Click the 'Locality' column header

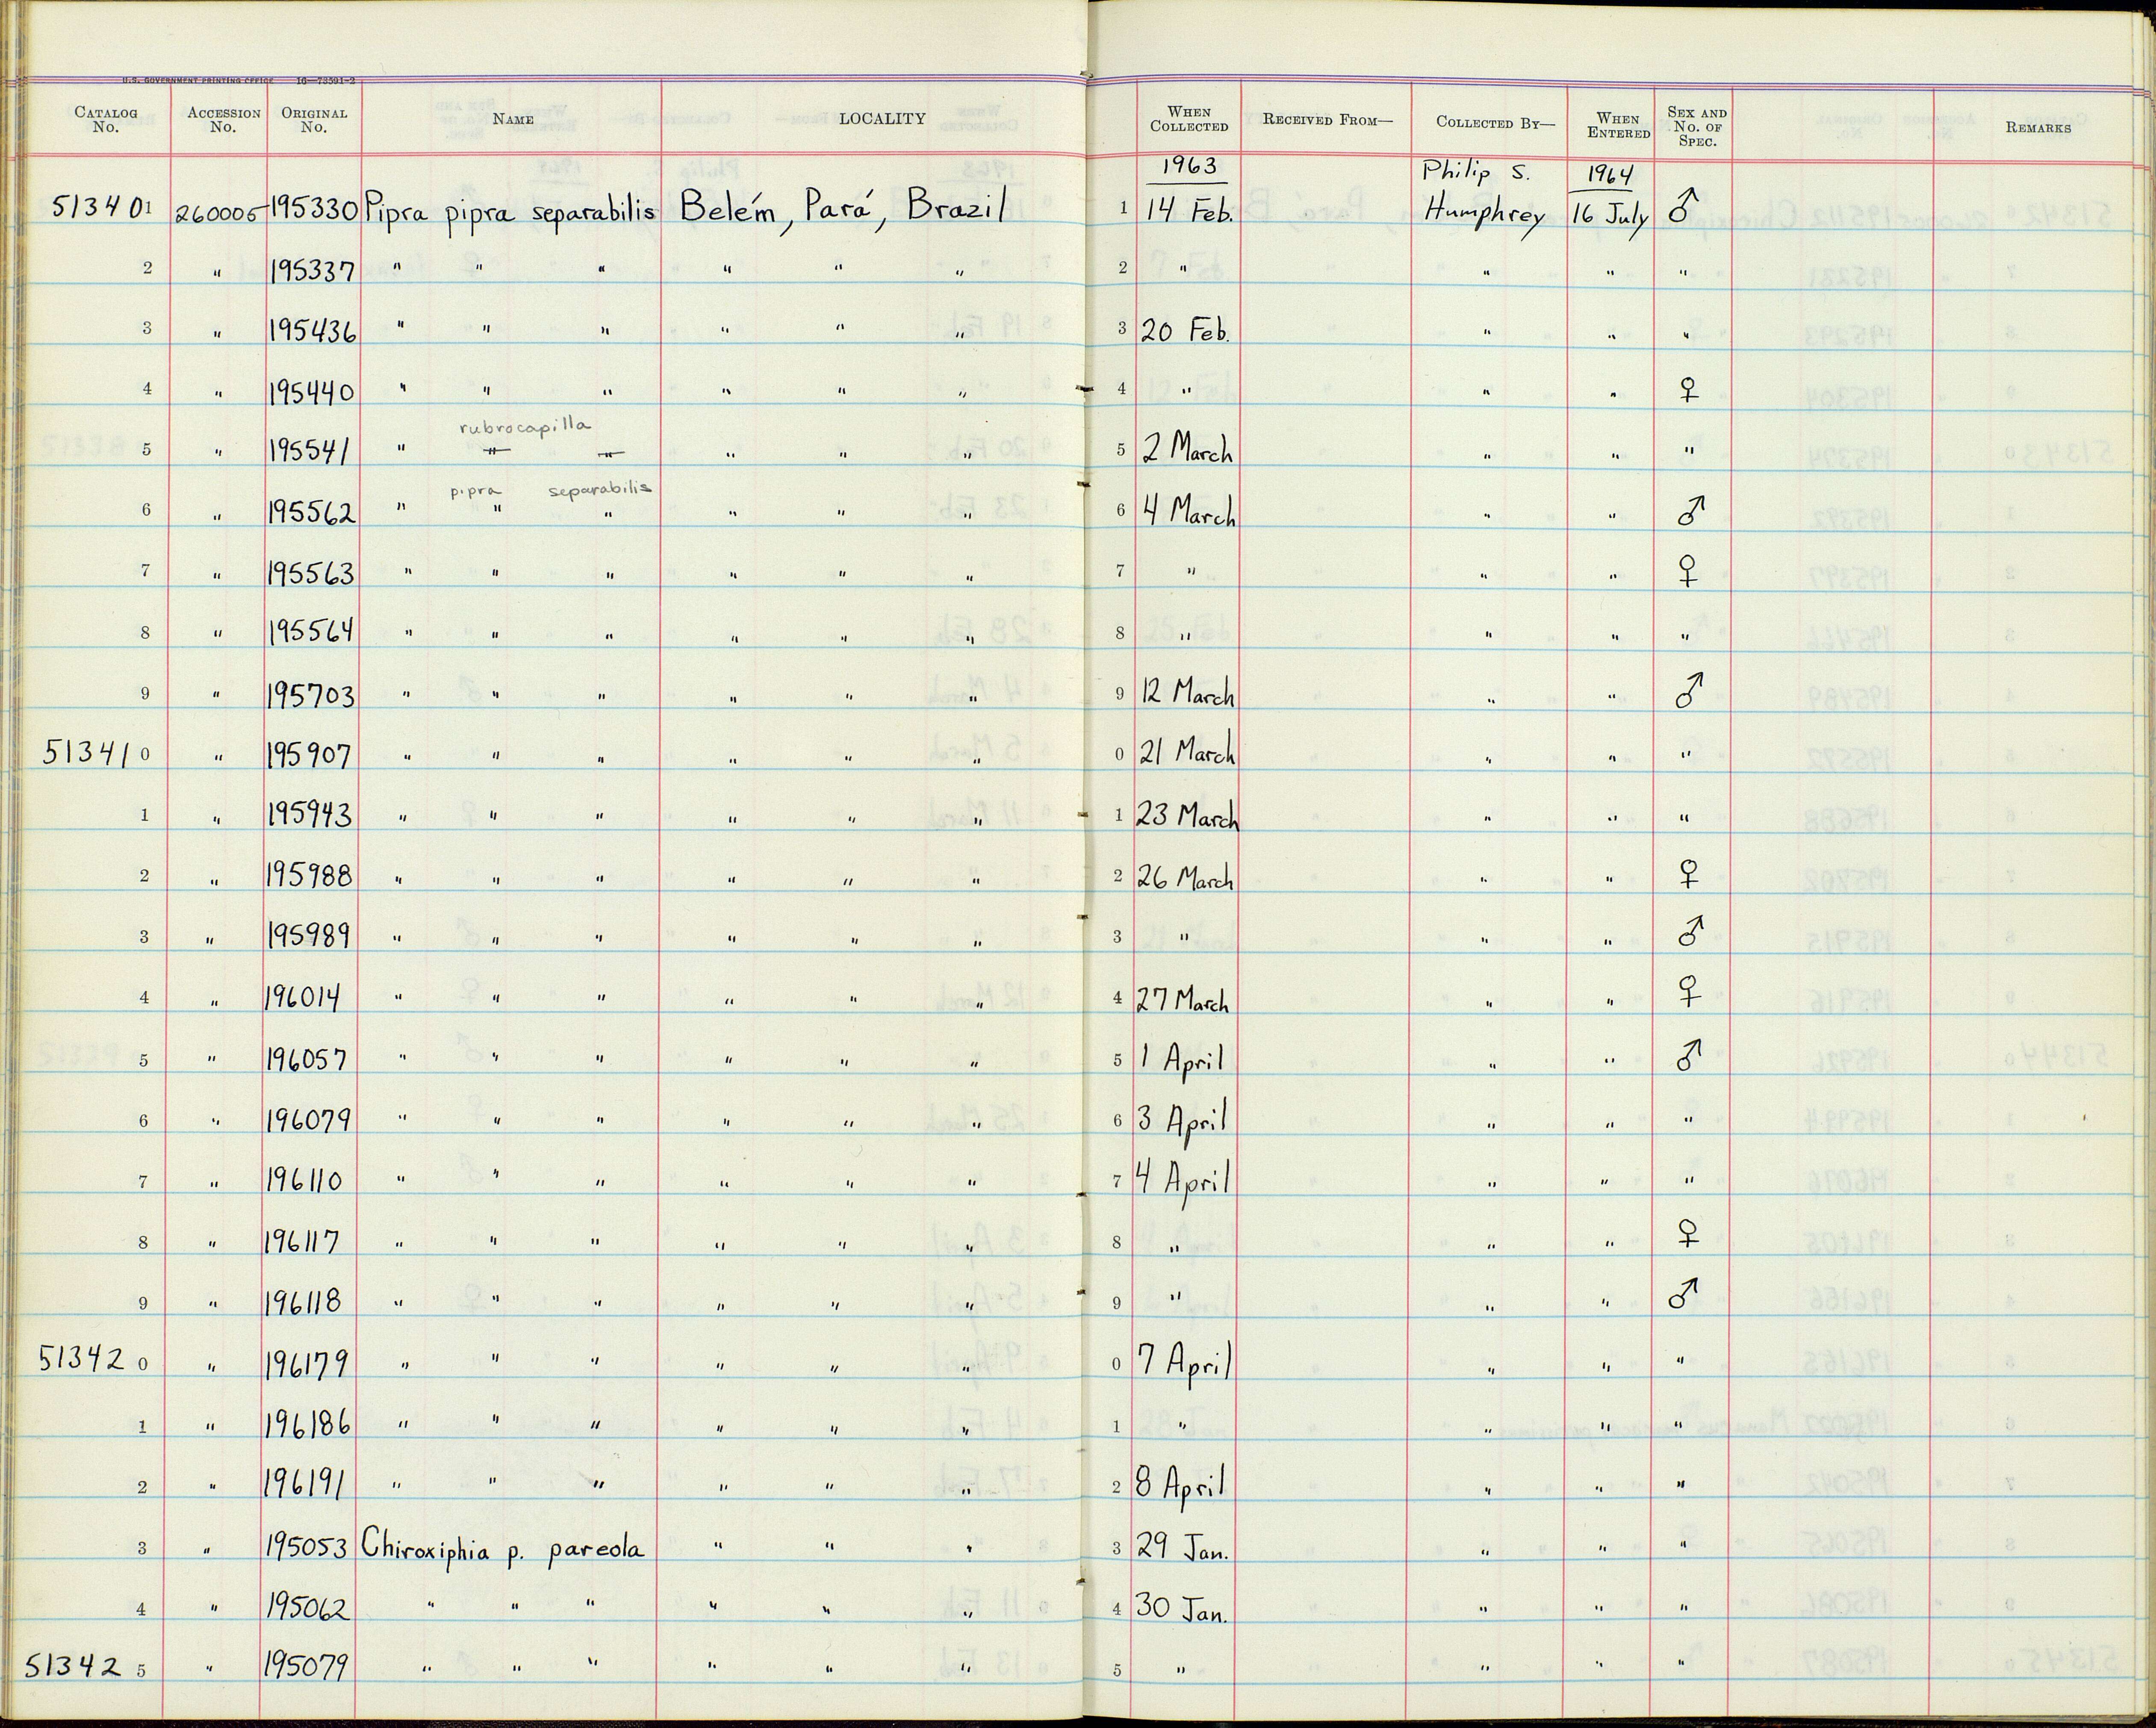pyautogui.click(x=881, y=118)
